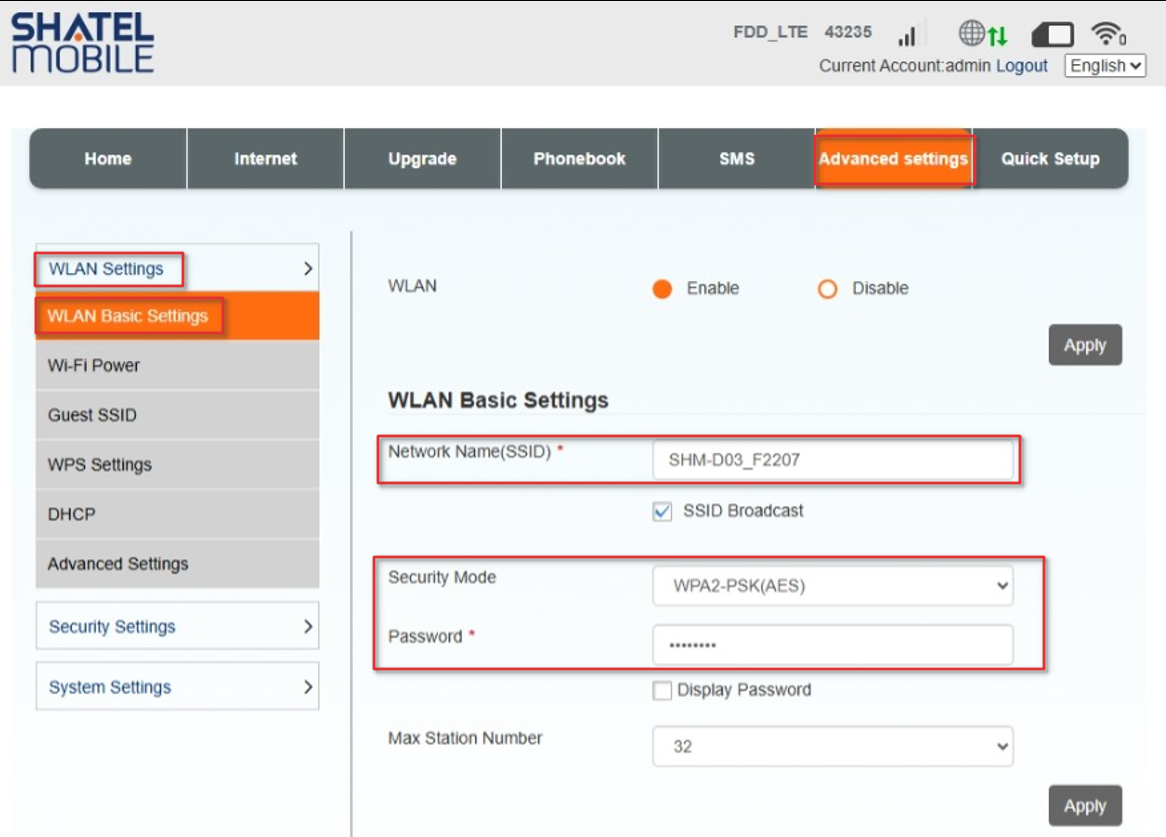Expand the System Settings section
1166x837 pixels.
[x=177, y=687]
